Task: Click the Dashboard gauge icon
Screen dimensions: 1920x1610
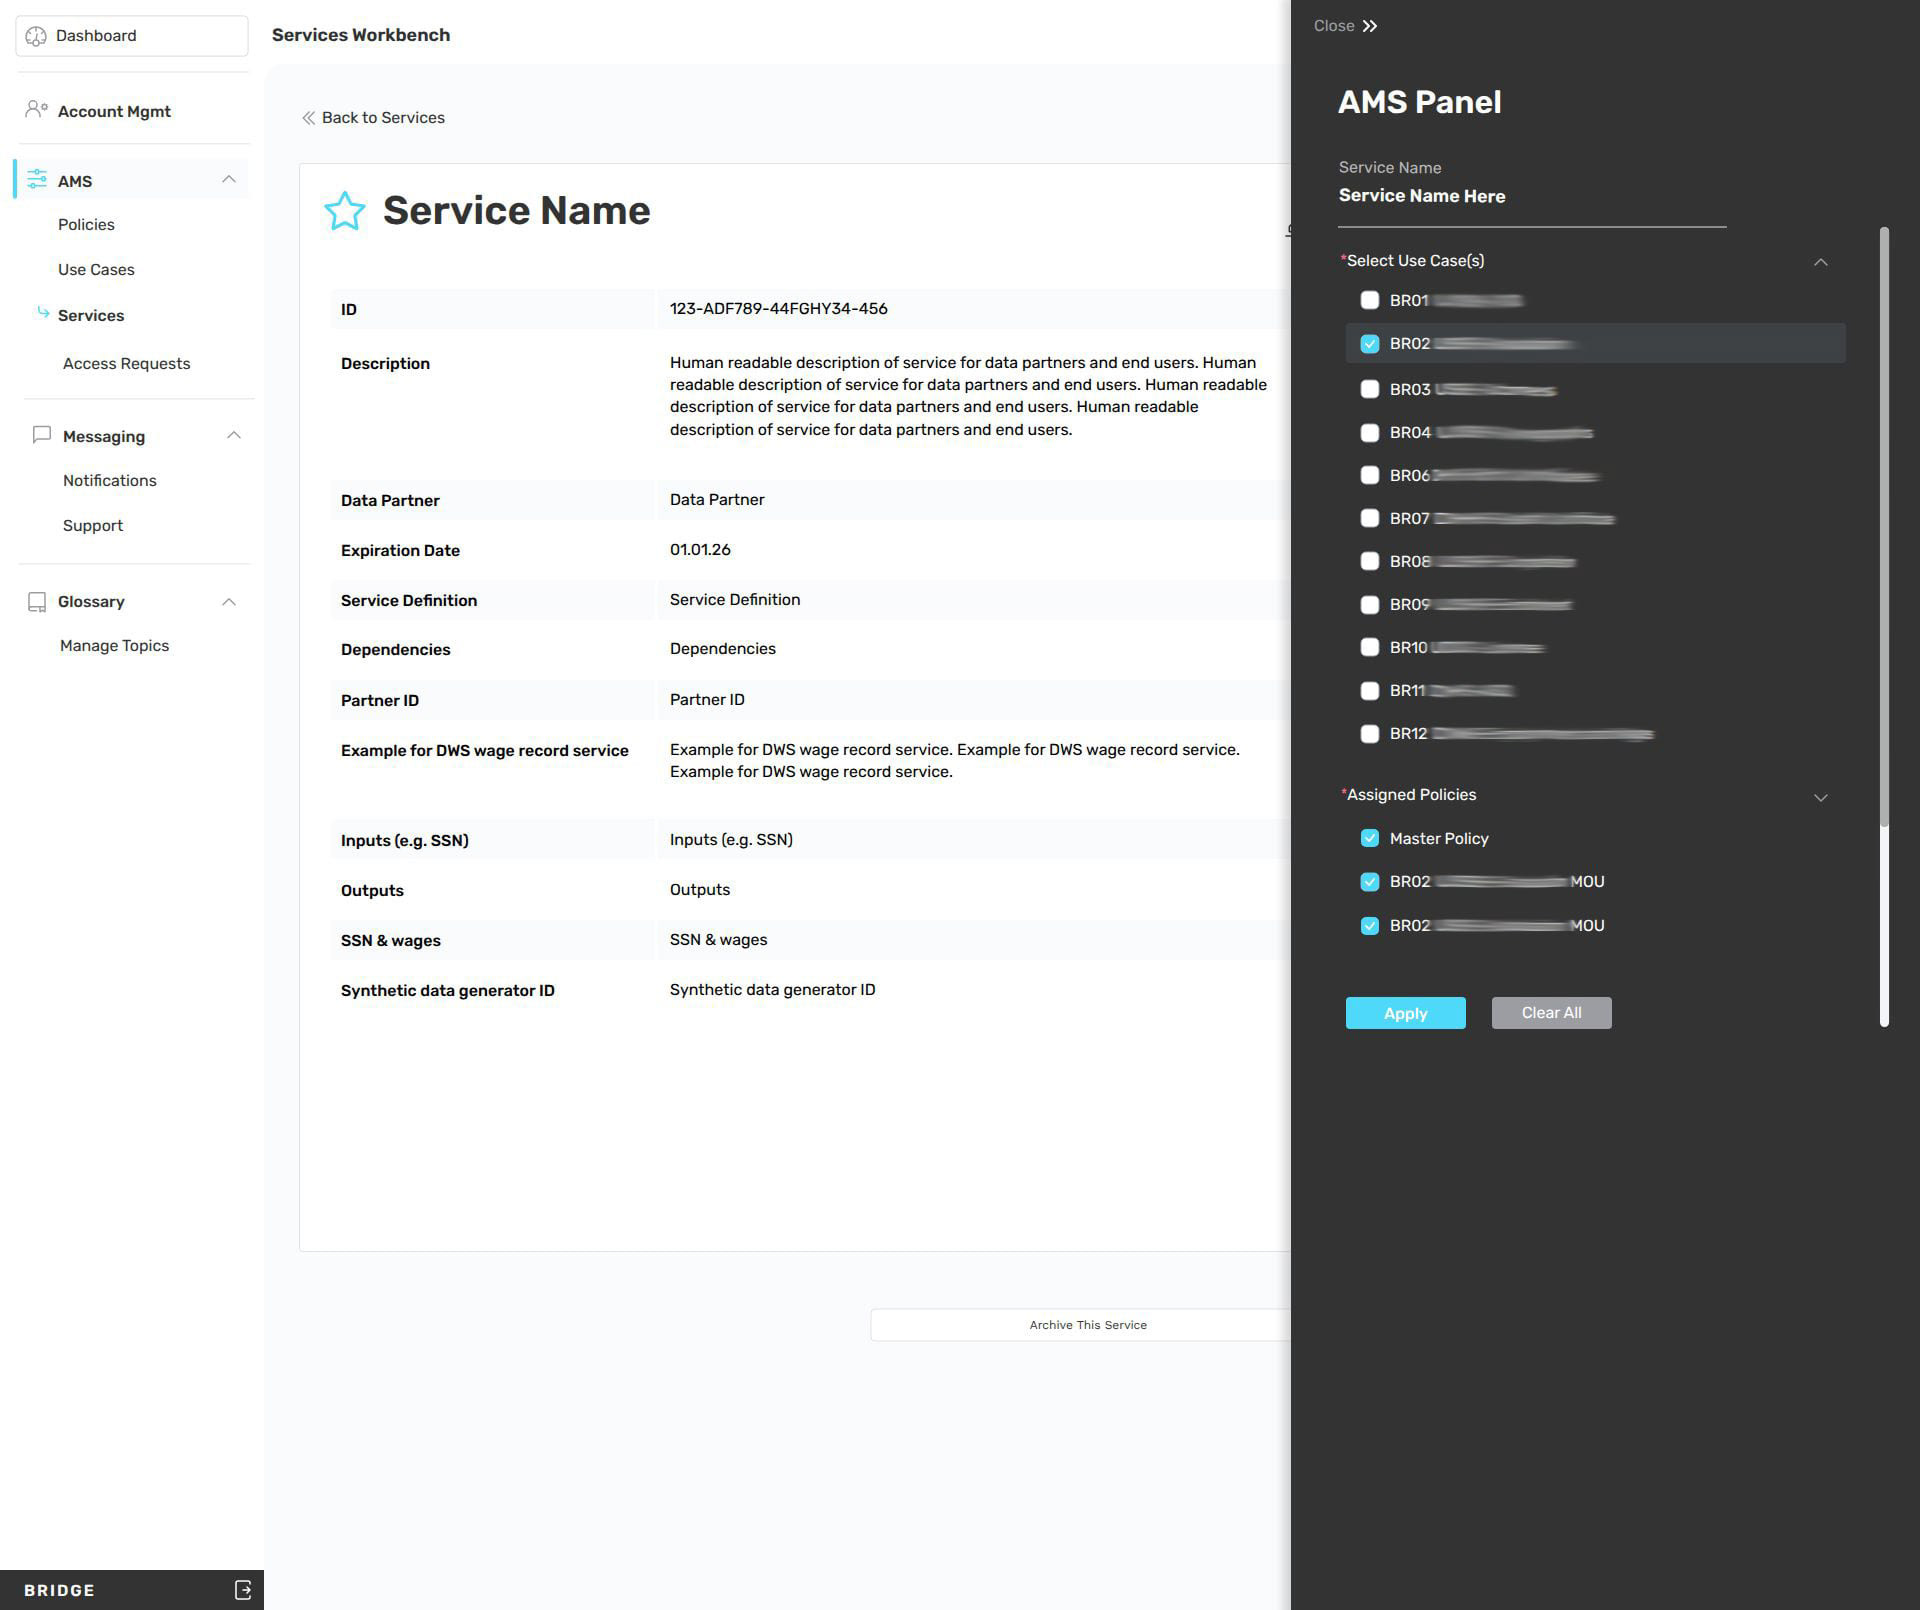Action: coord(36,36)
